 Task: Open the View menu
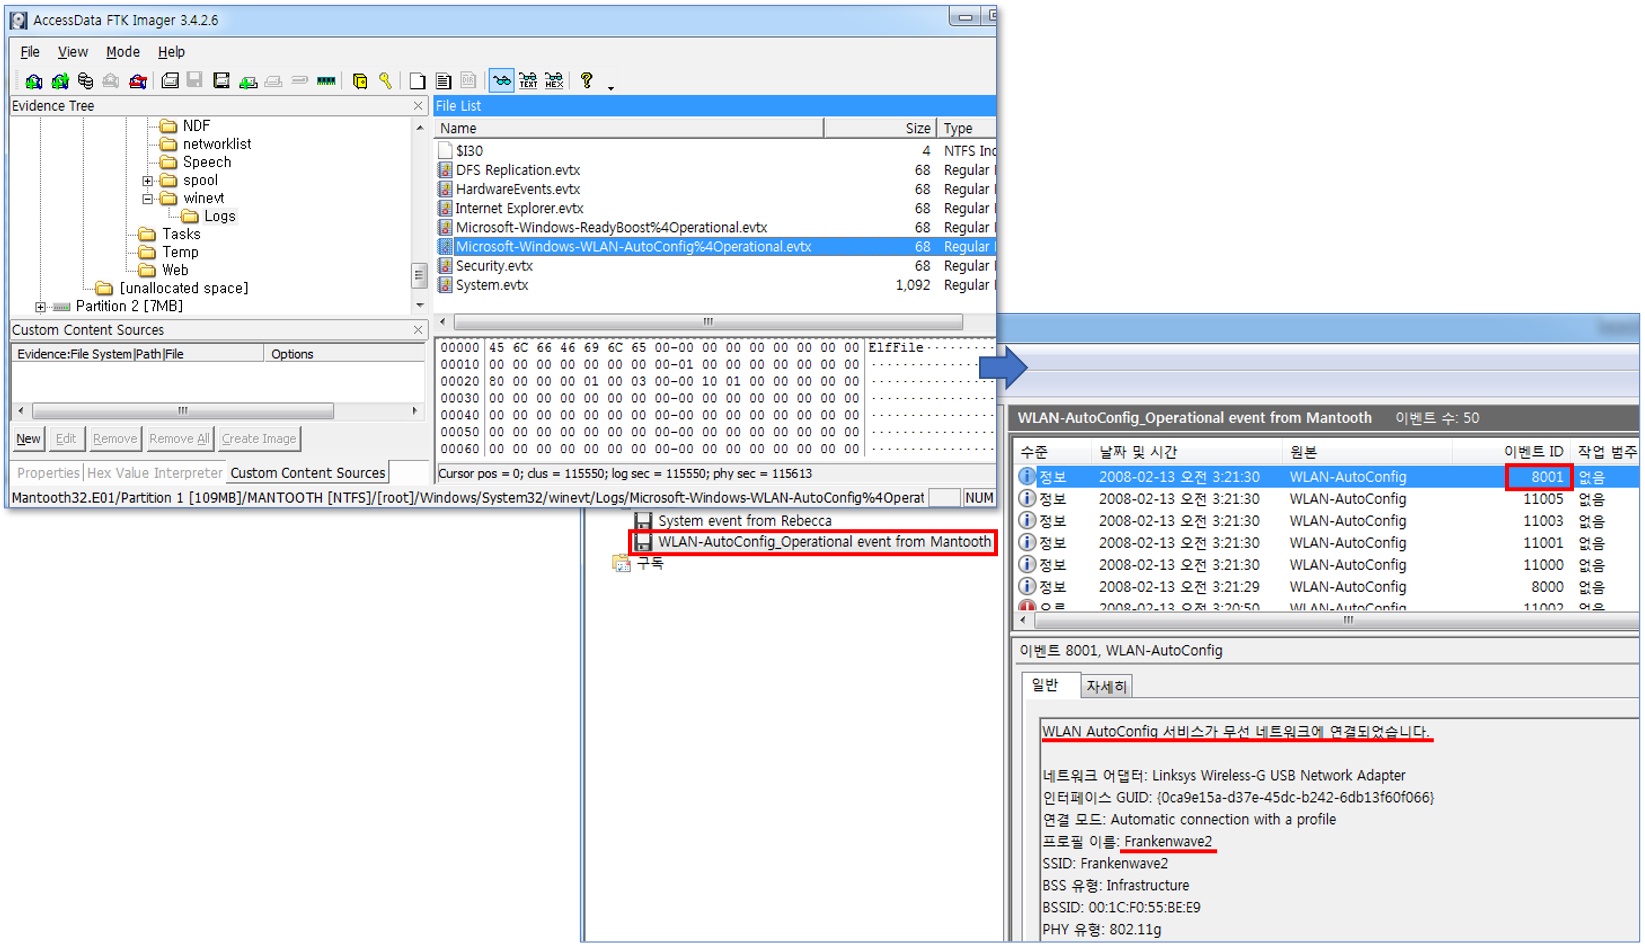[x=73, y=52]
